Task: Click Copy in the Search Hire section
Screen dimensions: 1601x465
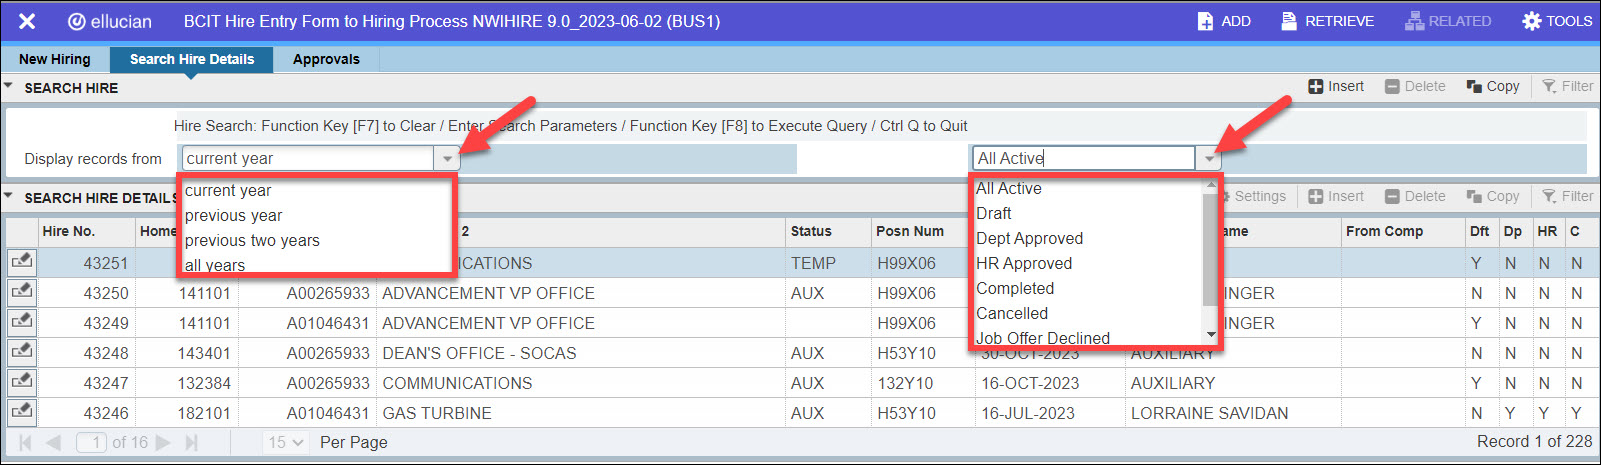Action: tap(1493, 87)
